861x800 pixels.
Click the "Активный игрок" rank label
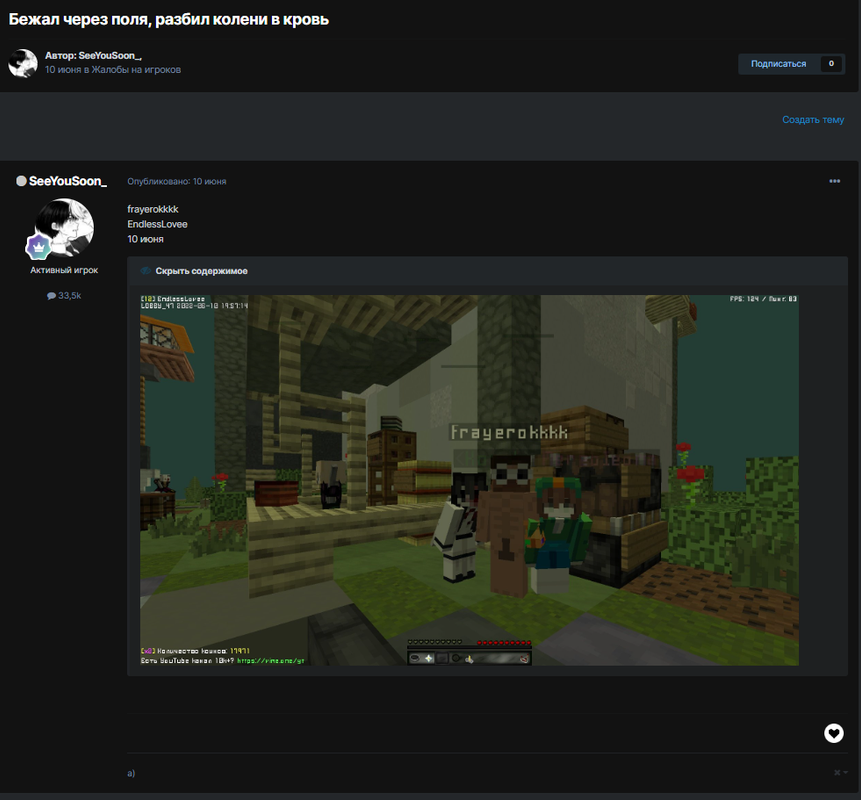click(64, 270)
